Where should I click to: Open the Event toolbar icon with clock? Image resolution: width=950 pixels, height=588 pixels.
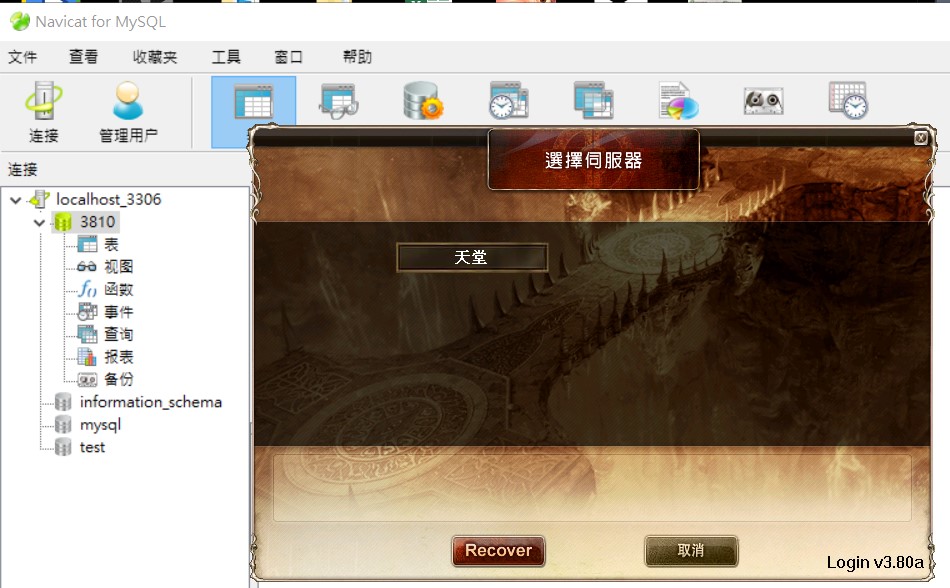pos(508,100)
